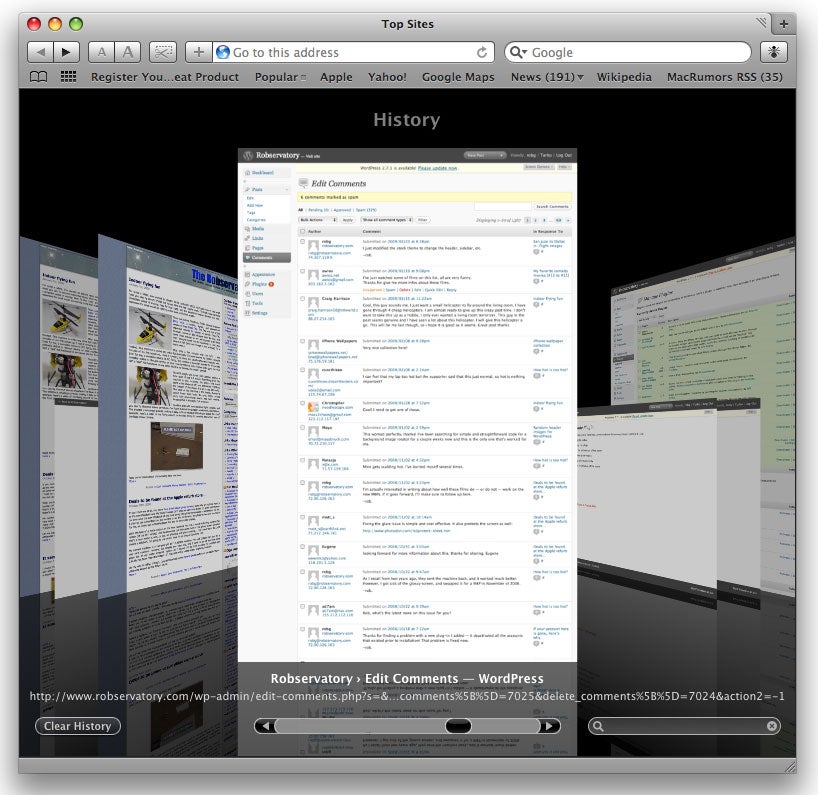
Task: Click the robservatory.com edit-comments URL text
Action: coord(407,696)
